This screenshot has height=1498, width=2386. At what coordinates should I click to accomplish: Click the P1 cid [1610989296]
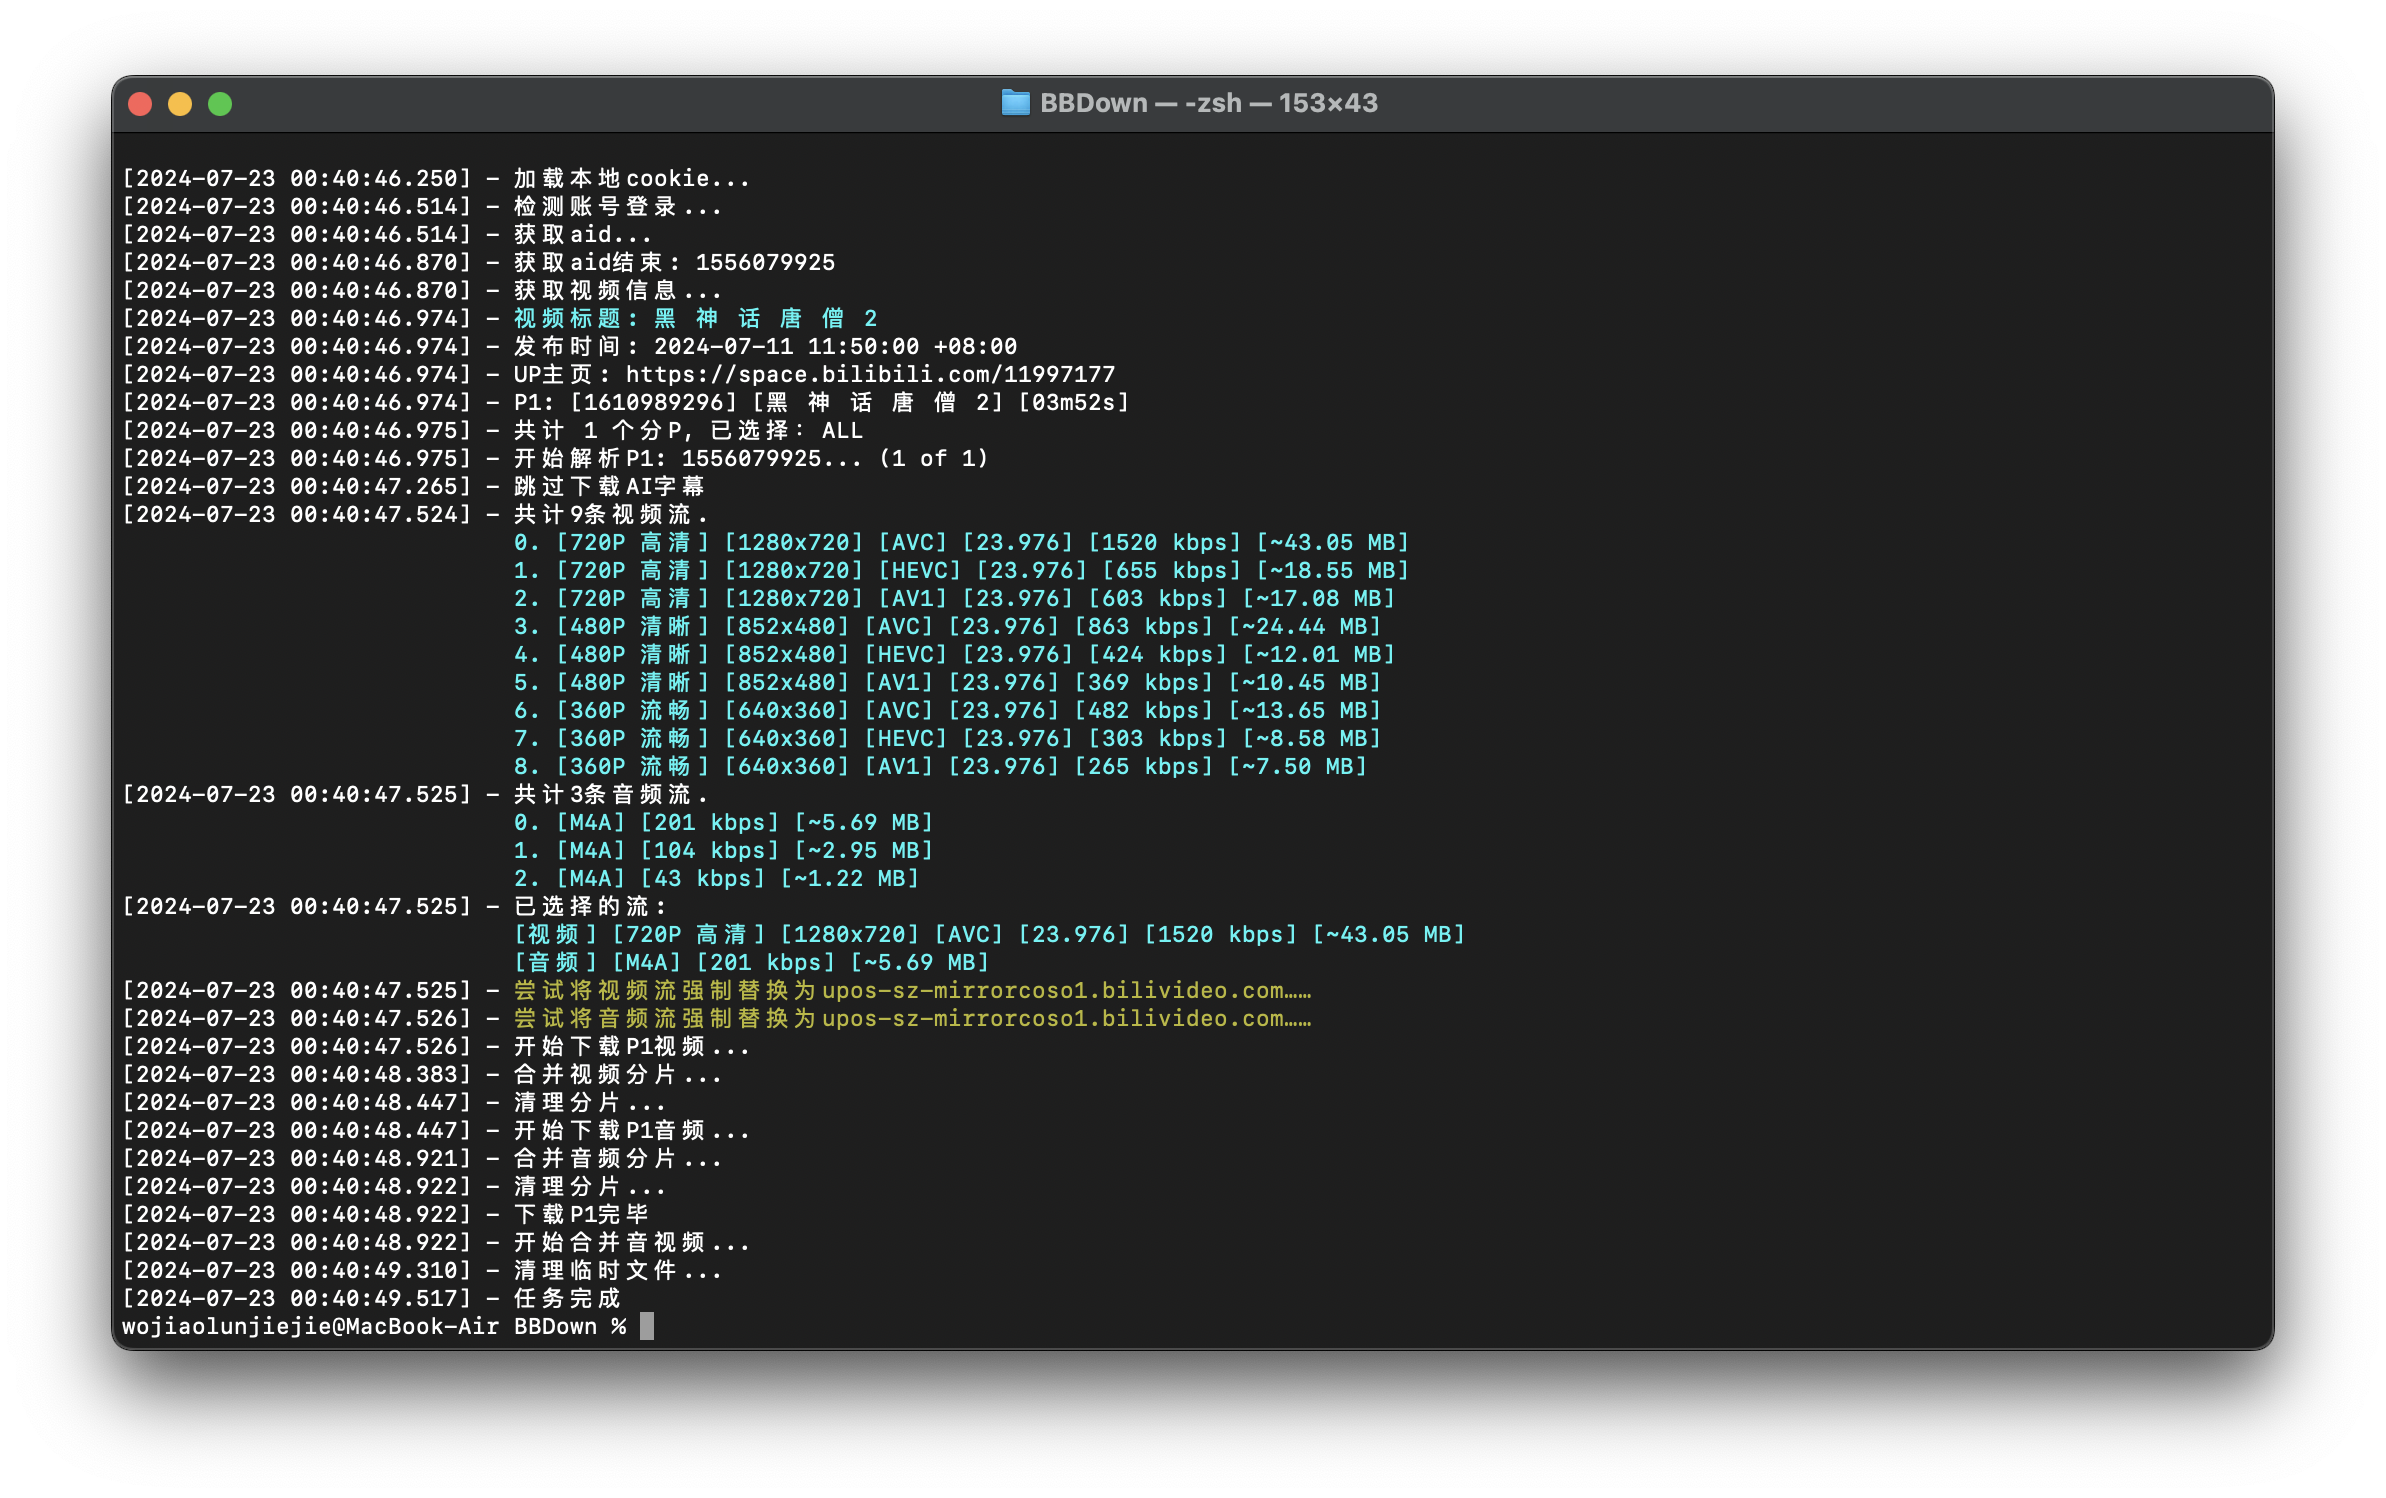[x=653, y=402]
